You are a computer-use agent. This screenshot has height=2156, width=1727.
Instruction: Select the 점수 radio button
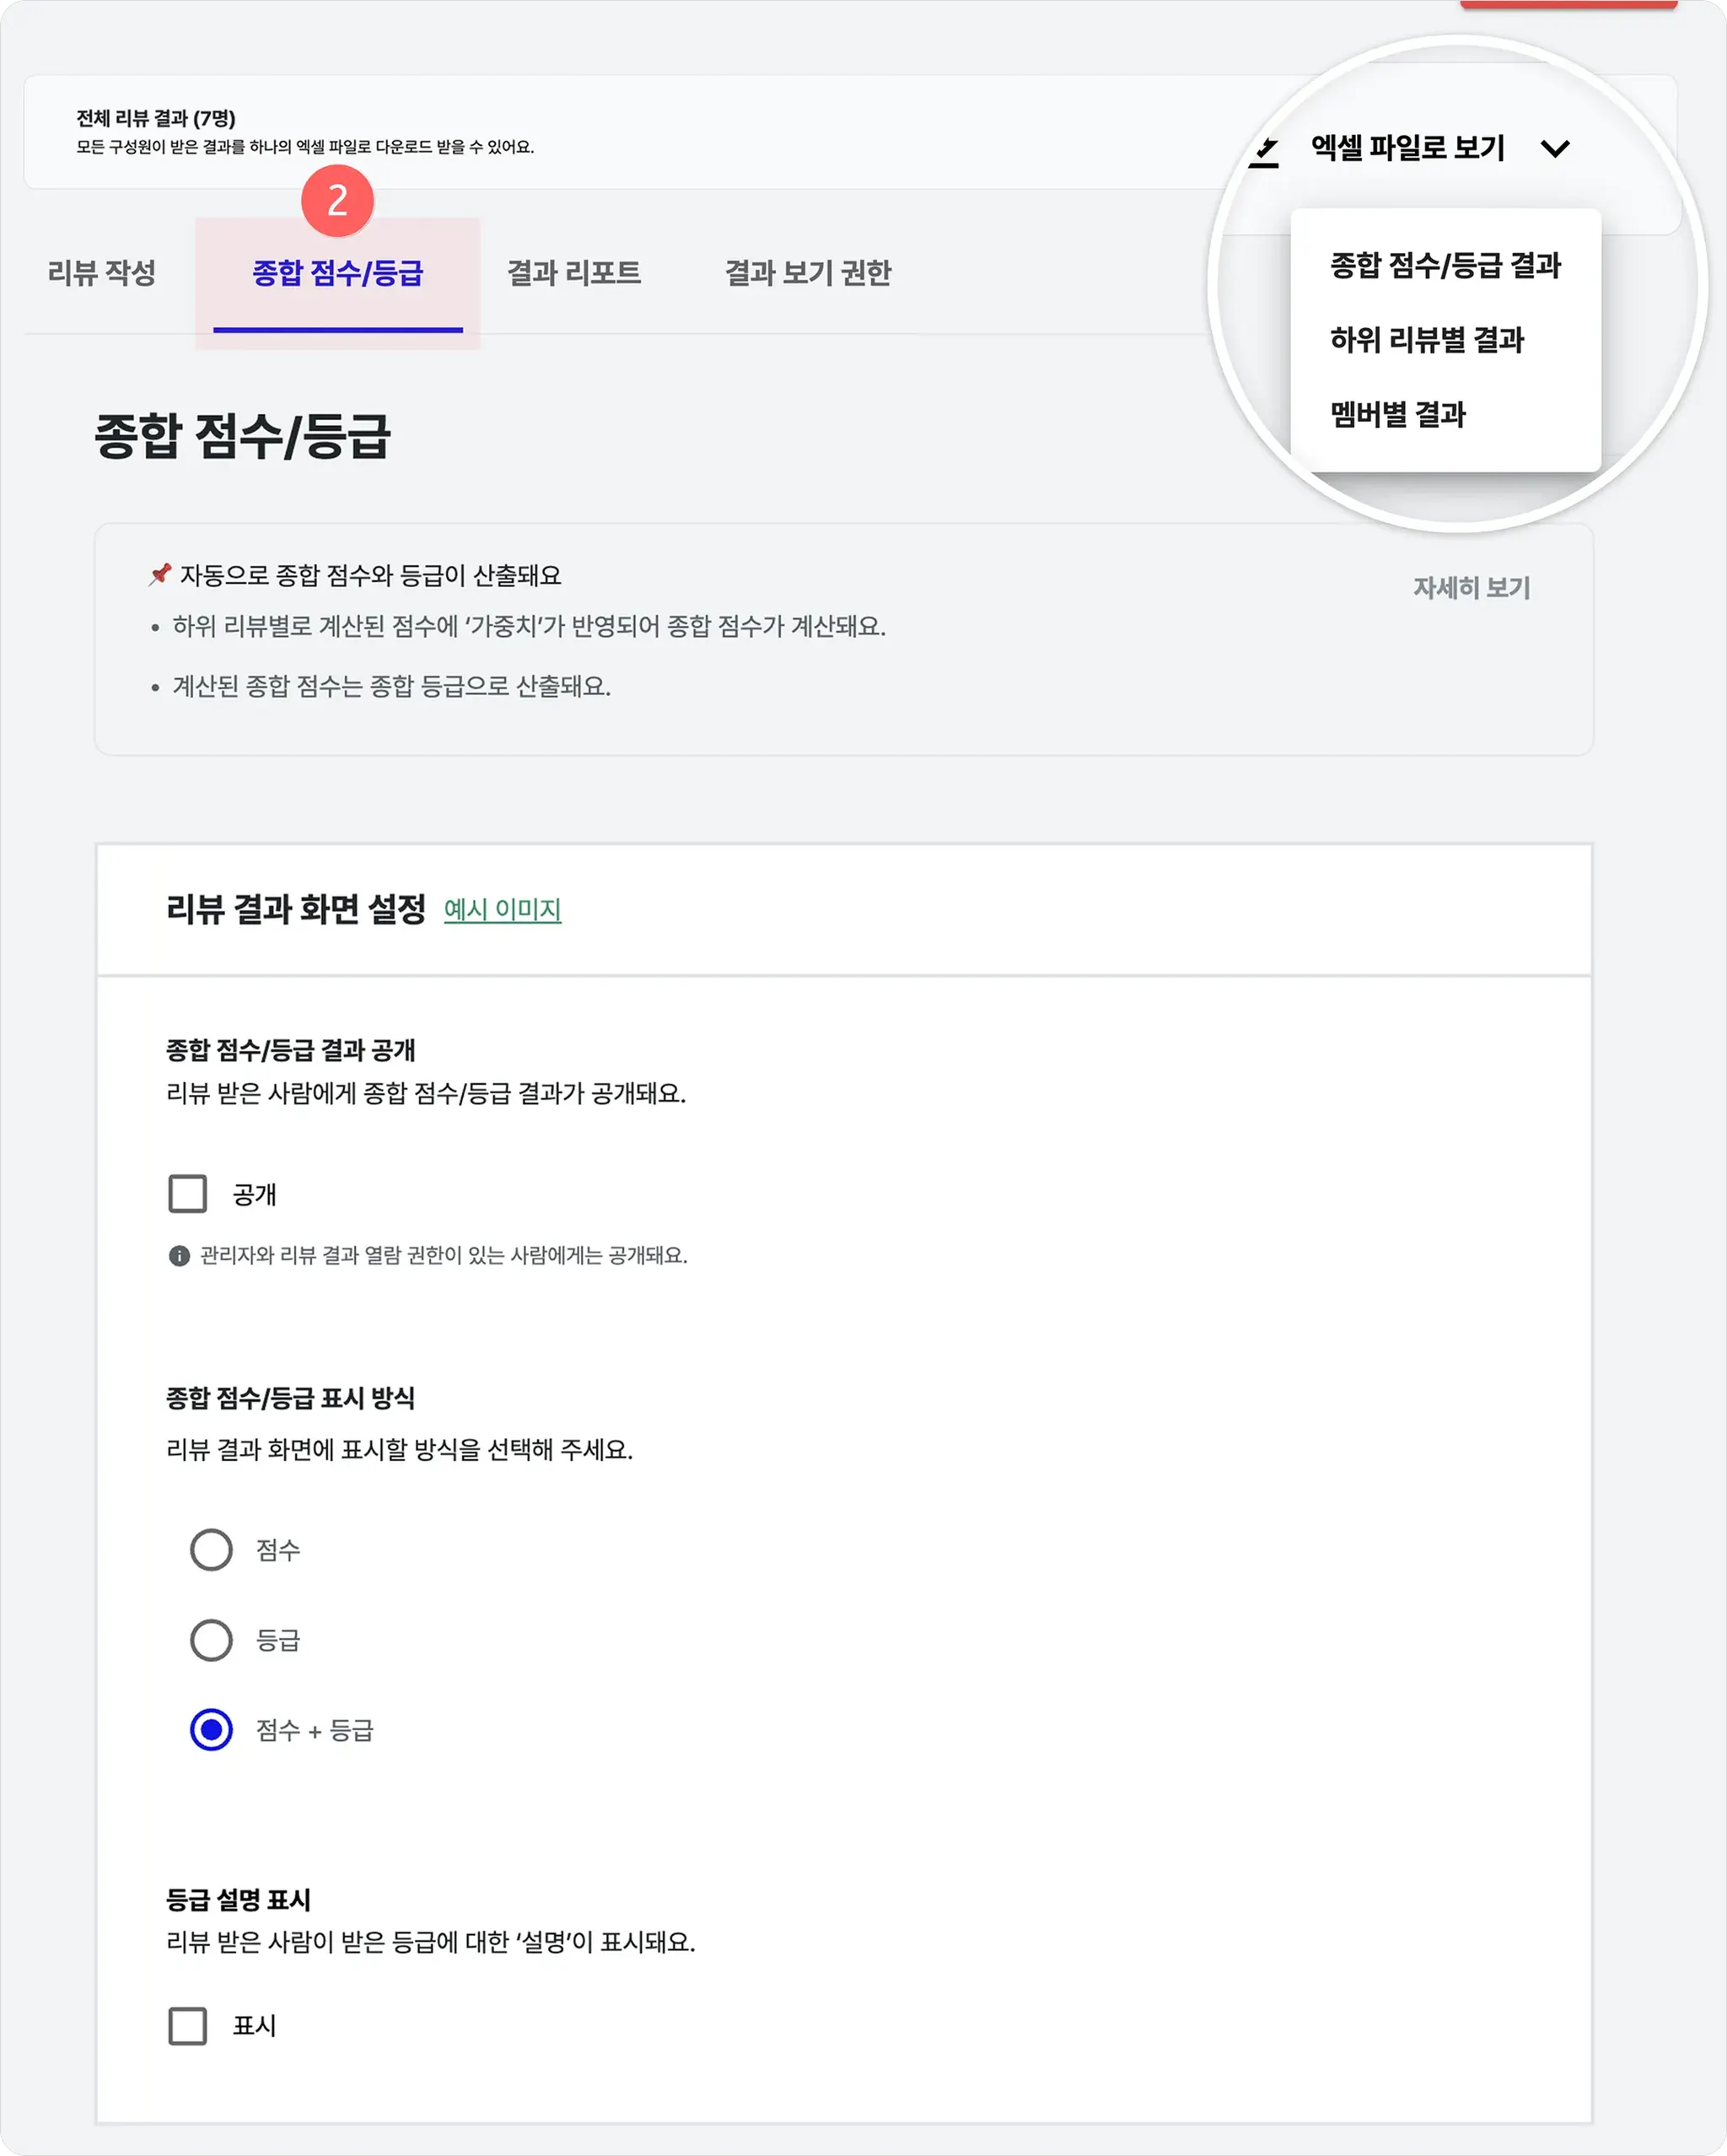pos(211,1550)
